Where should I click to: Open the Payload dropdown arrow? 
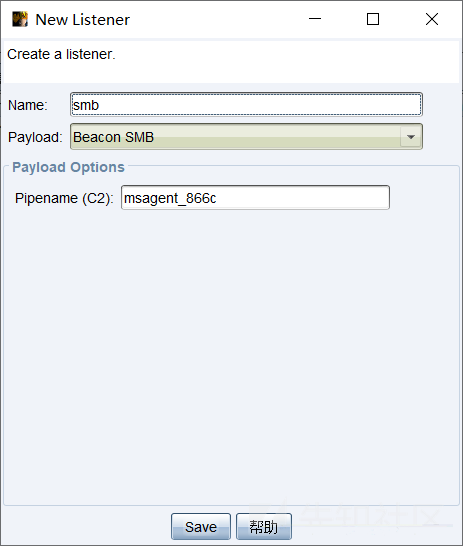point(411,137)
